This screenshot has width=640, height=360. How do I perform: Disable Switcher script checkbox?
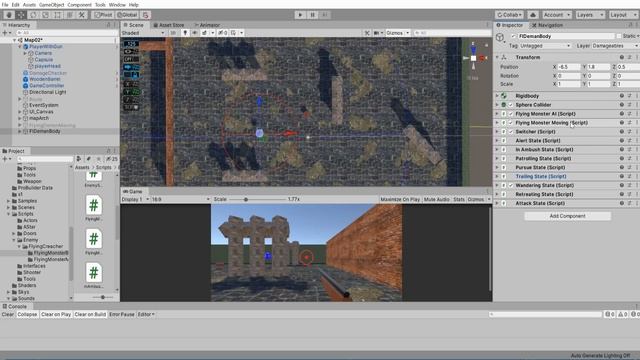click(x=511, y=132)
